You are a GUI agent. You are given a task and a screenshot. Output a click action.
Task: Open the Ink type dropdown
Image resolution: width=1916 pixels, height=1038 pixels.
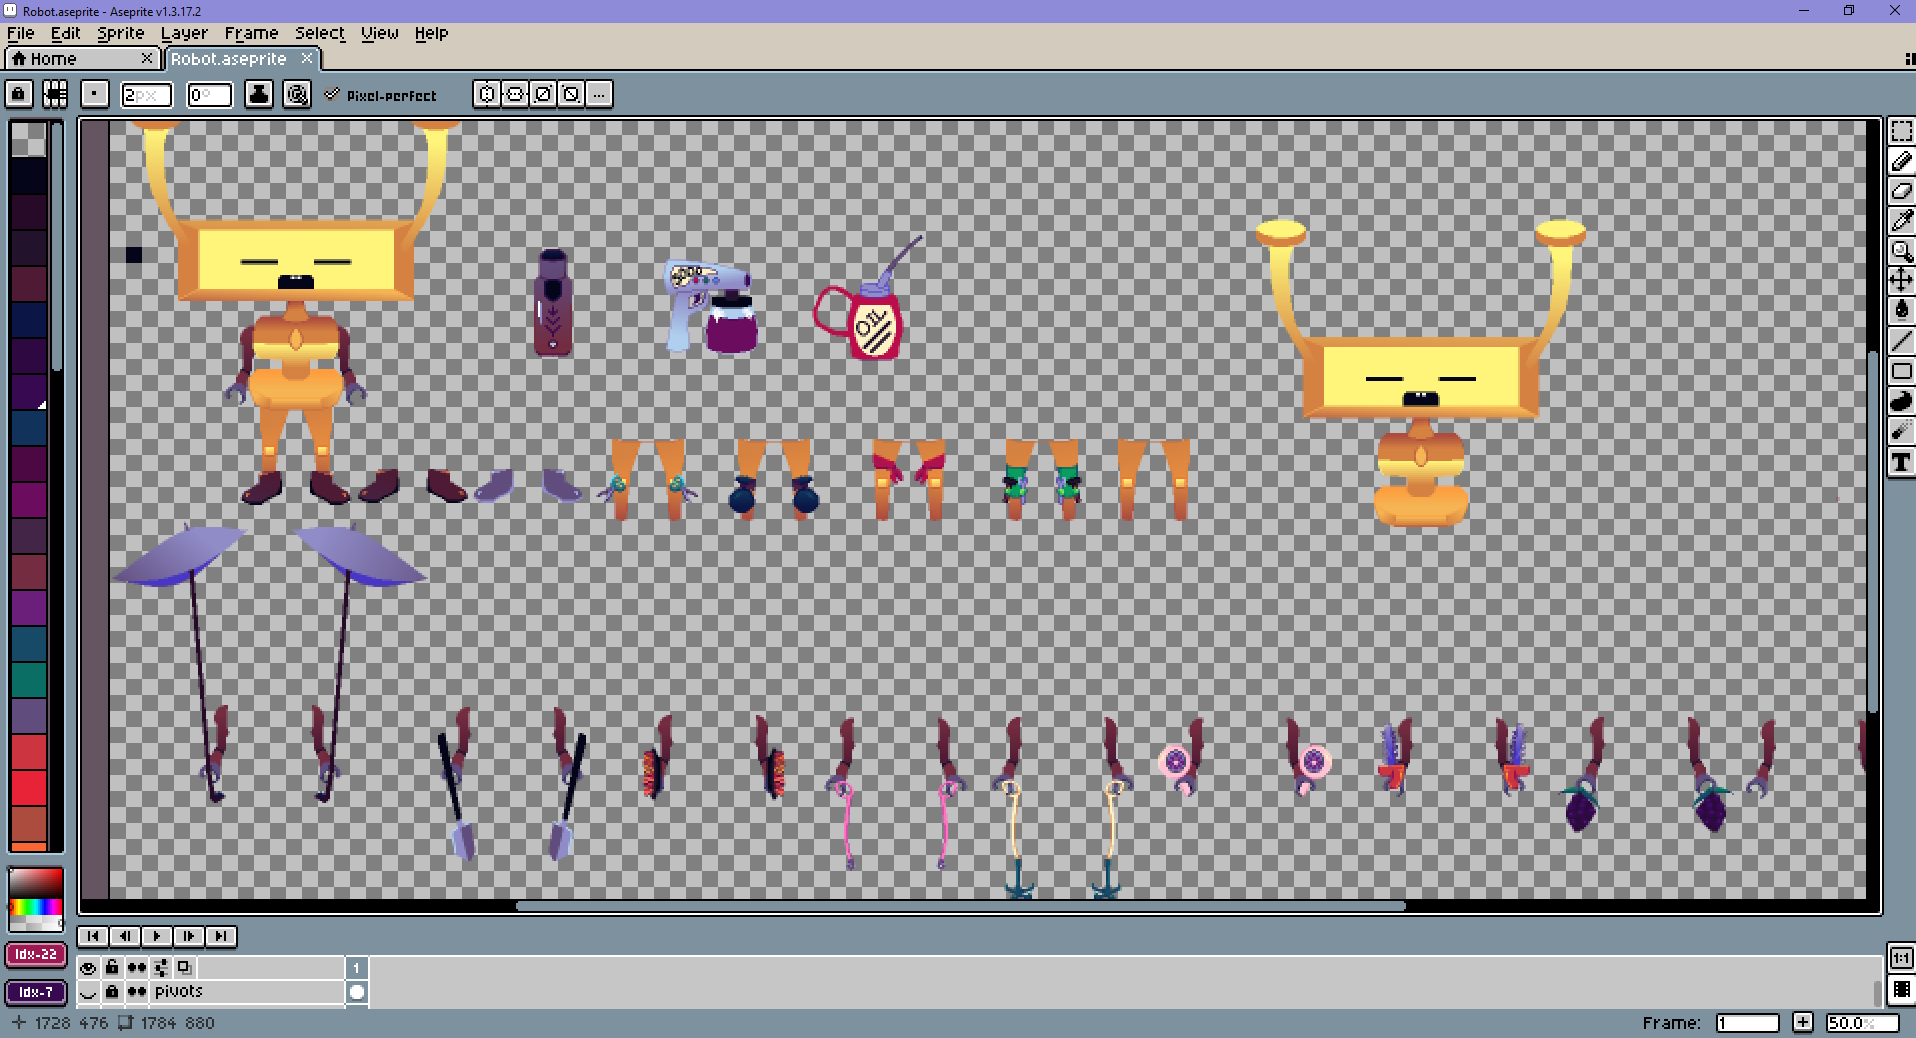259,94
